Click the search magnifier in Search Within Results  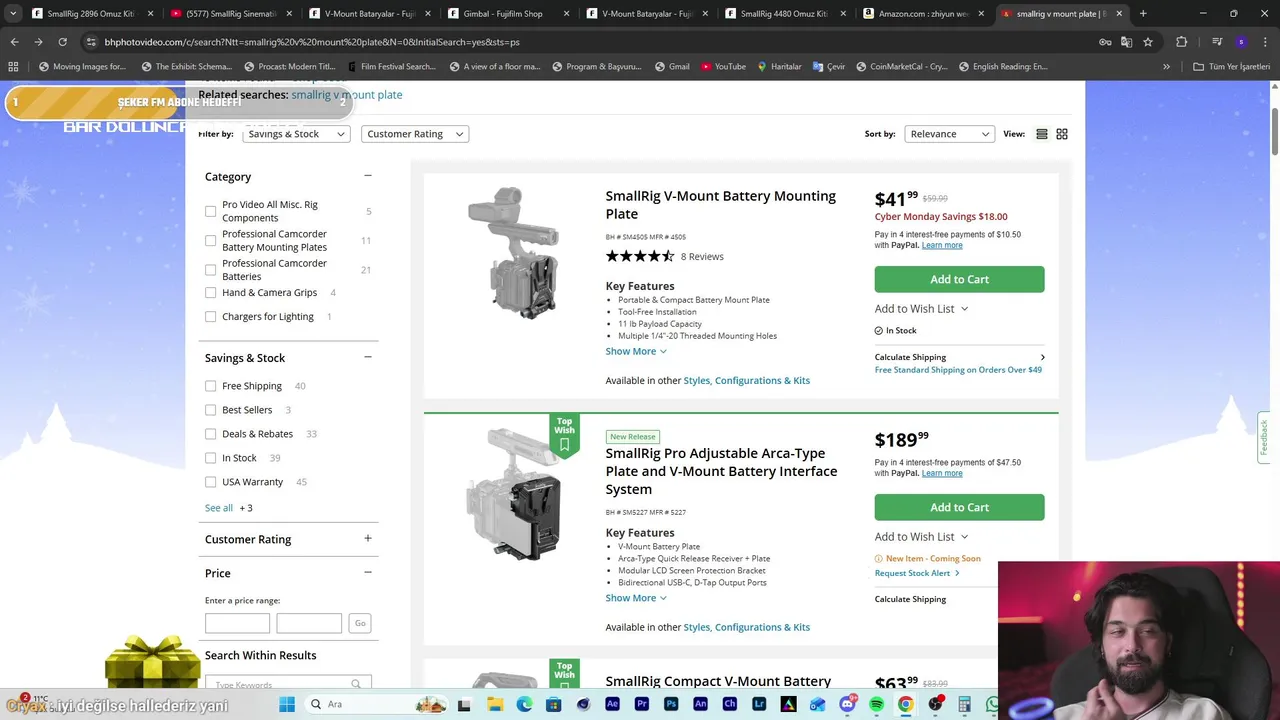coord(355,684)
